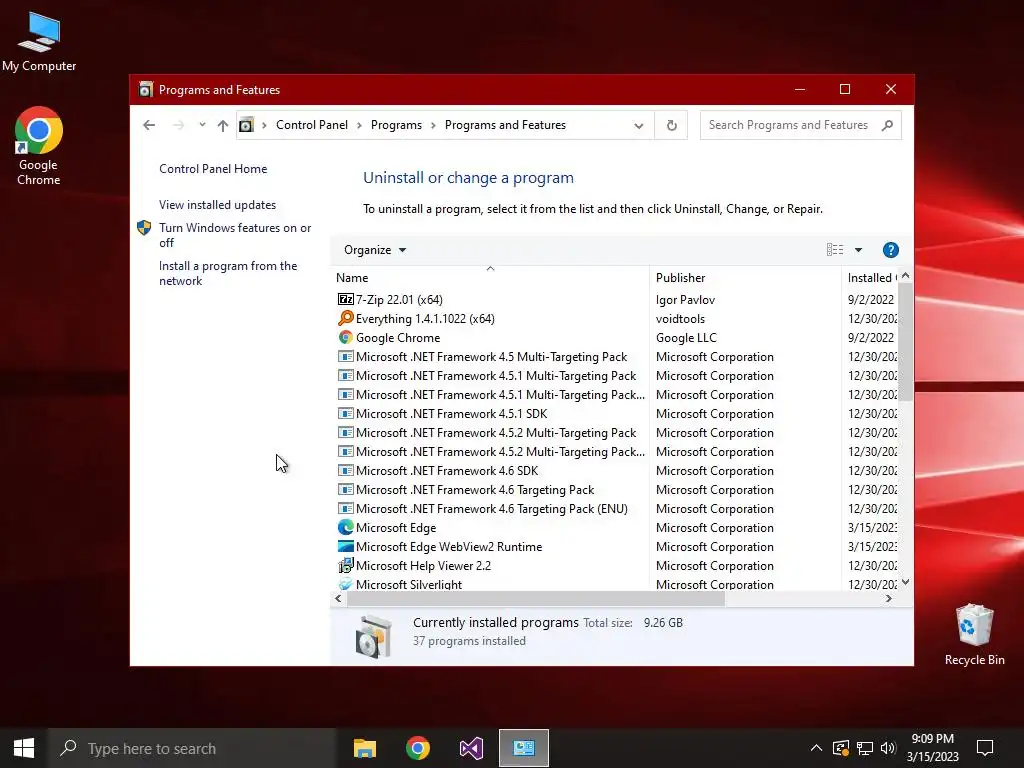
Task: Click the .NET Framework 4.6 SDK icon
Action: [345, 470]
